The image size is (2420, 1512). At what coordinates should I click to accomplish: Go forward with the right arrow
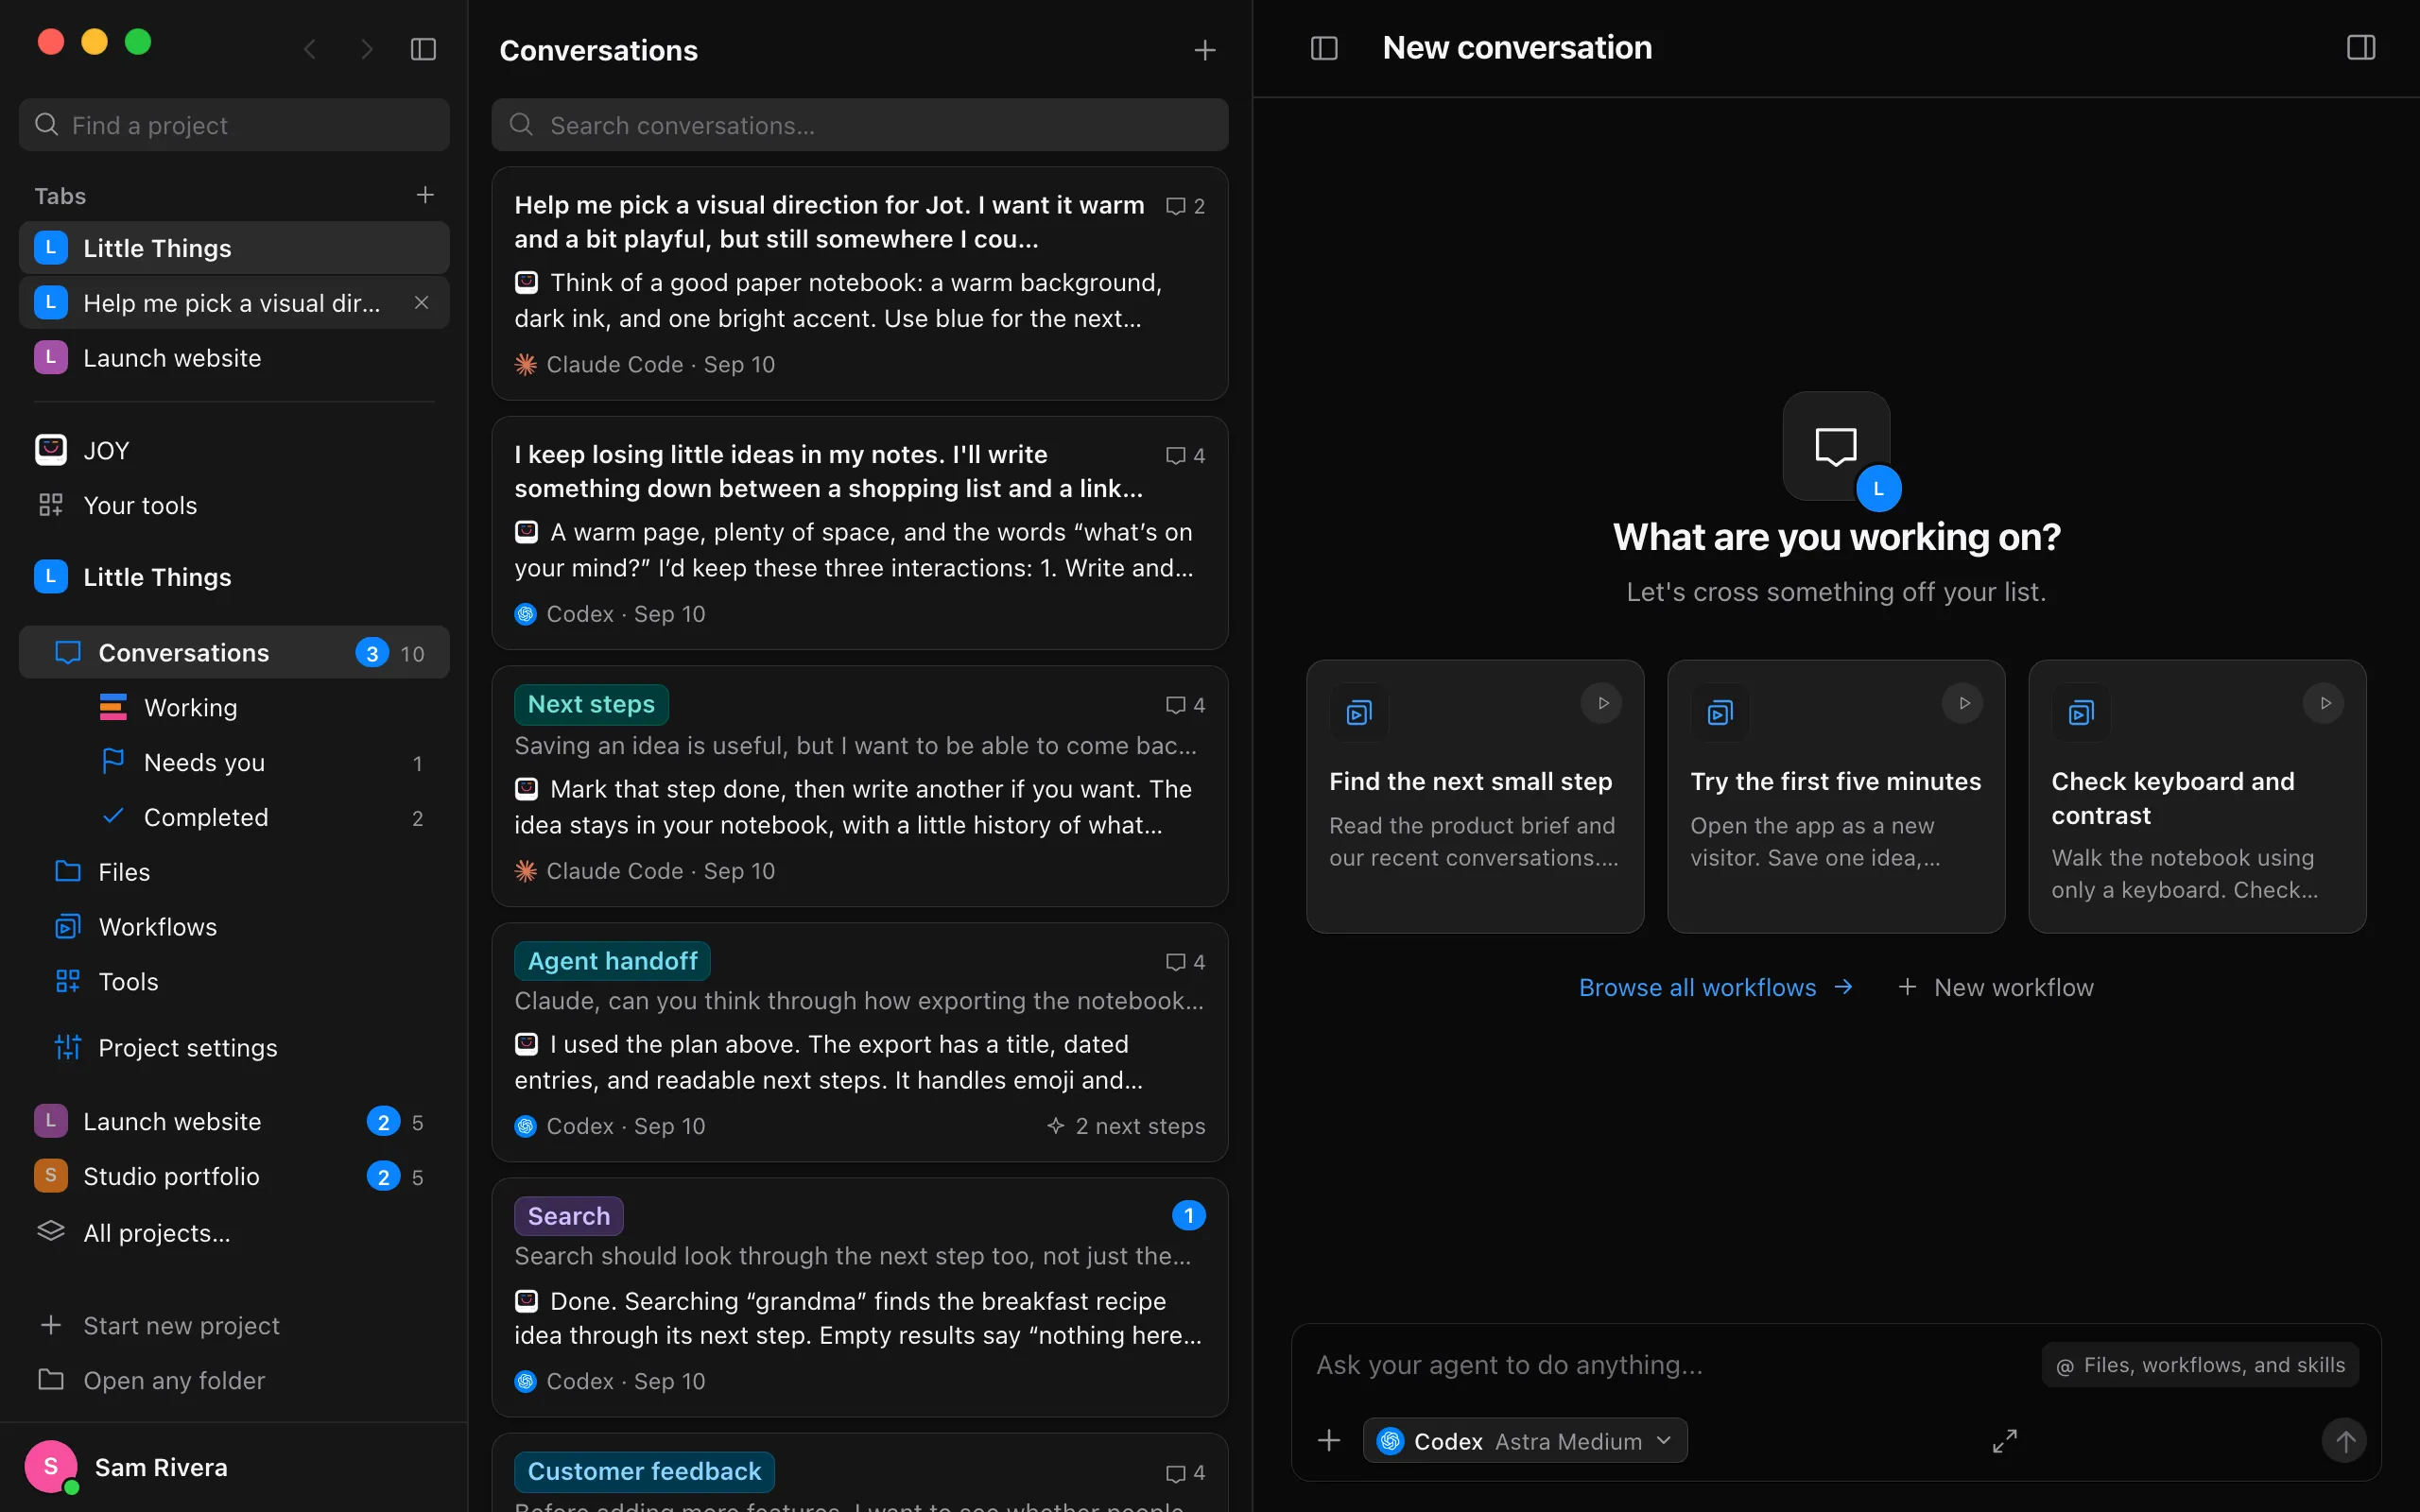(x=367, y=49)
